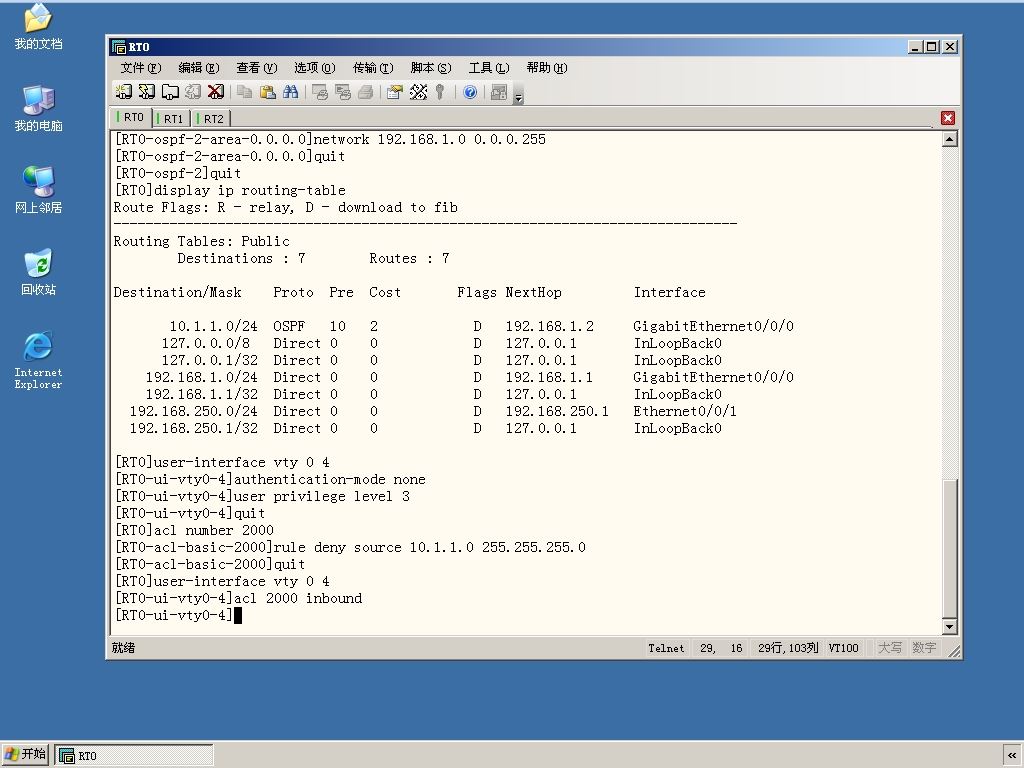The height and width of the screenshot is (768, 1024).
Task: Click the Print Screen toolbar icon
Action: click(319, 92)
